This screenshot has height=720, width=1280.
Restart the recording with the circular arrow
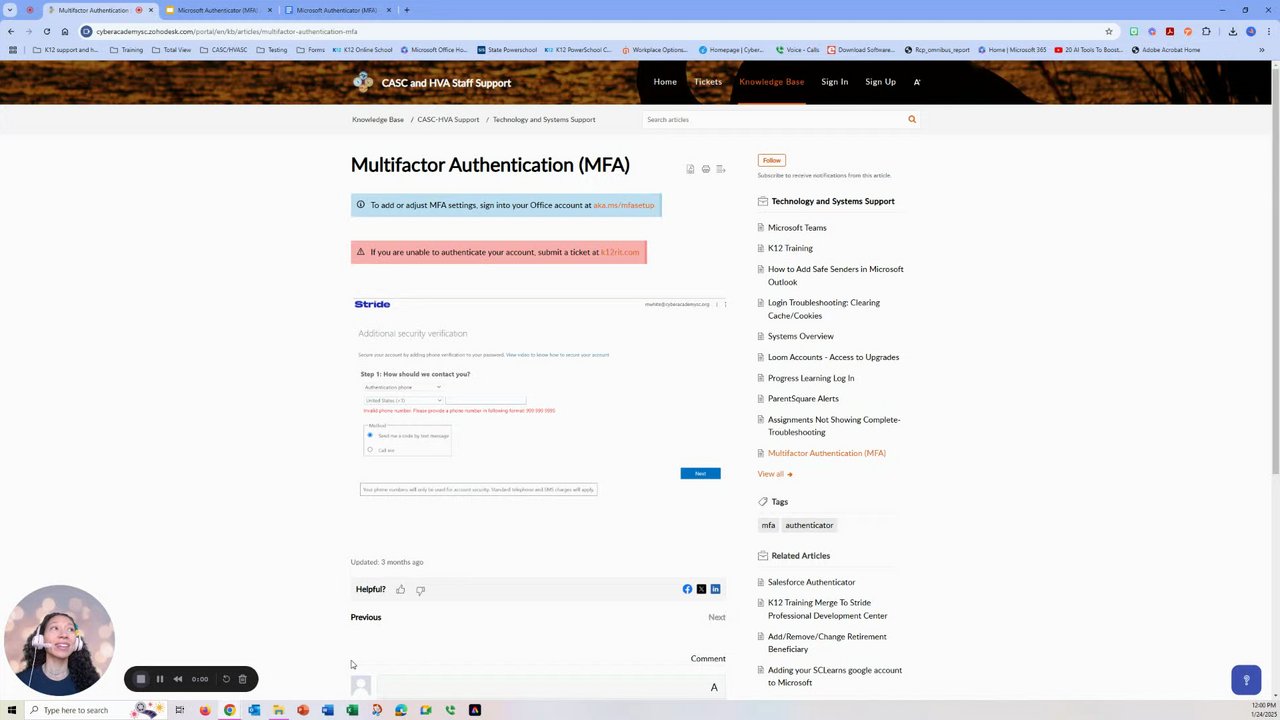[x=226, y=679]
